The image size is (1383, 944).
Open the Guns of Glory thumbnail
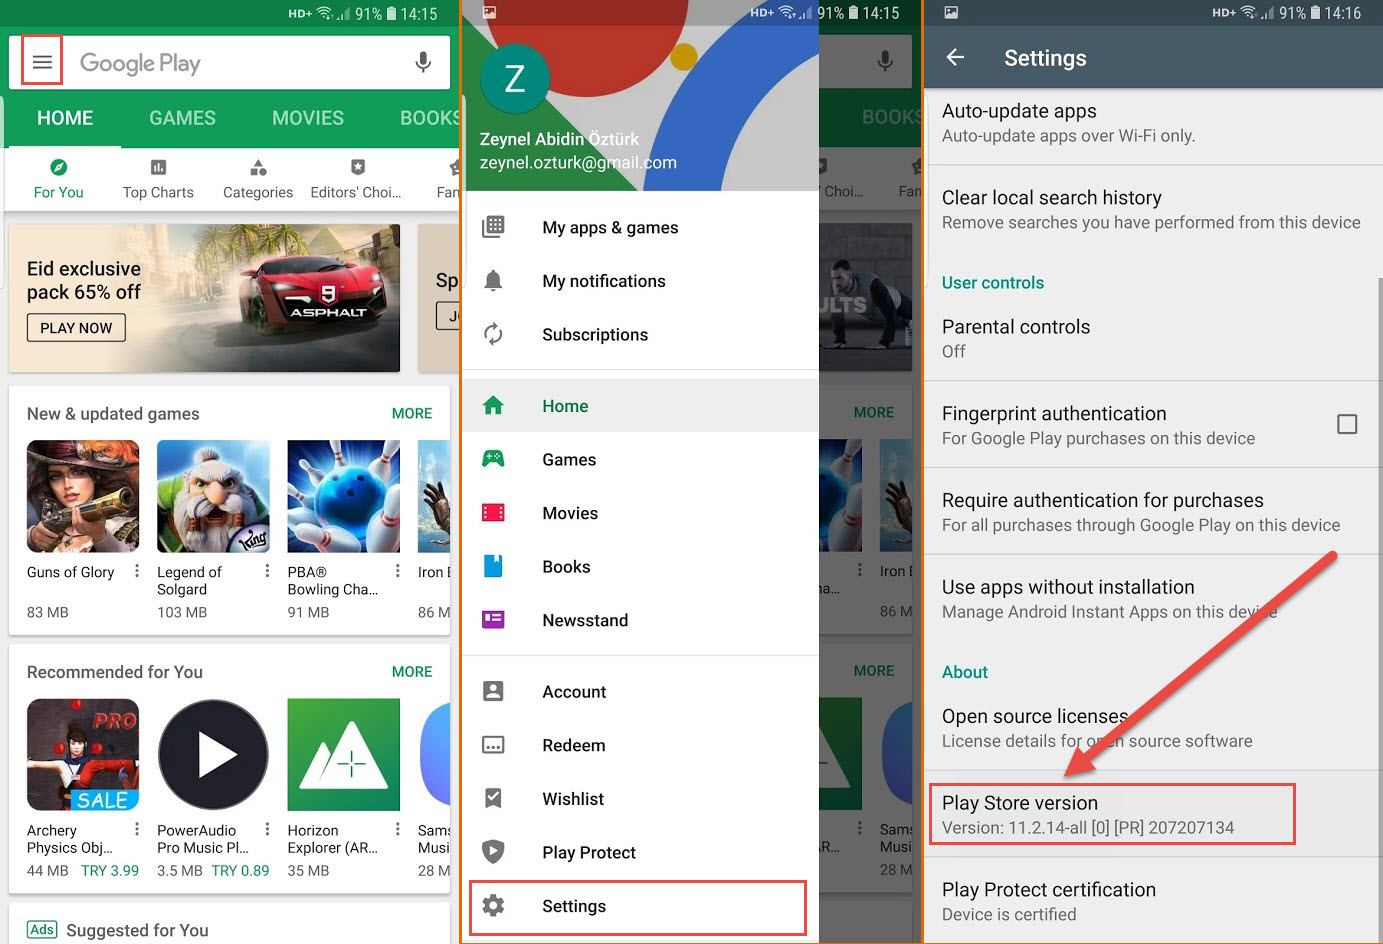click(x=83, y=496)
